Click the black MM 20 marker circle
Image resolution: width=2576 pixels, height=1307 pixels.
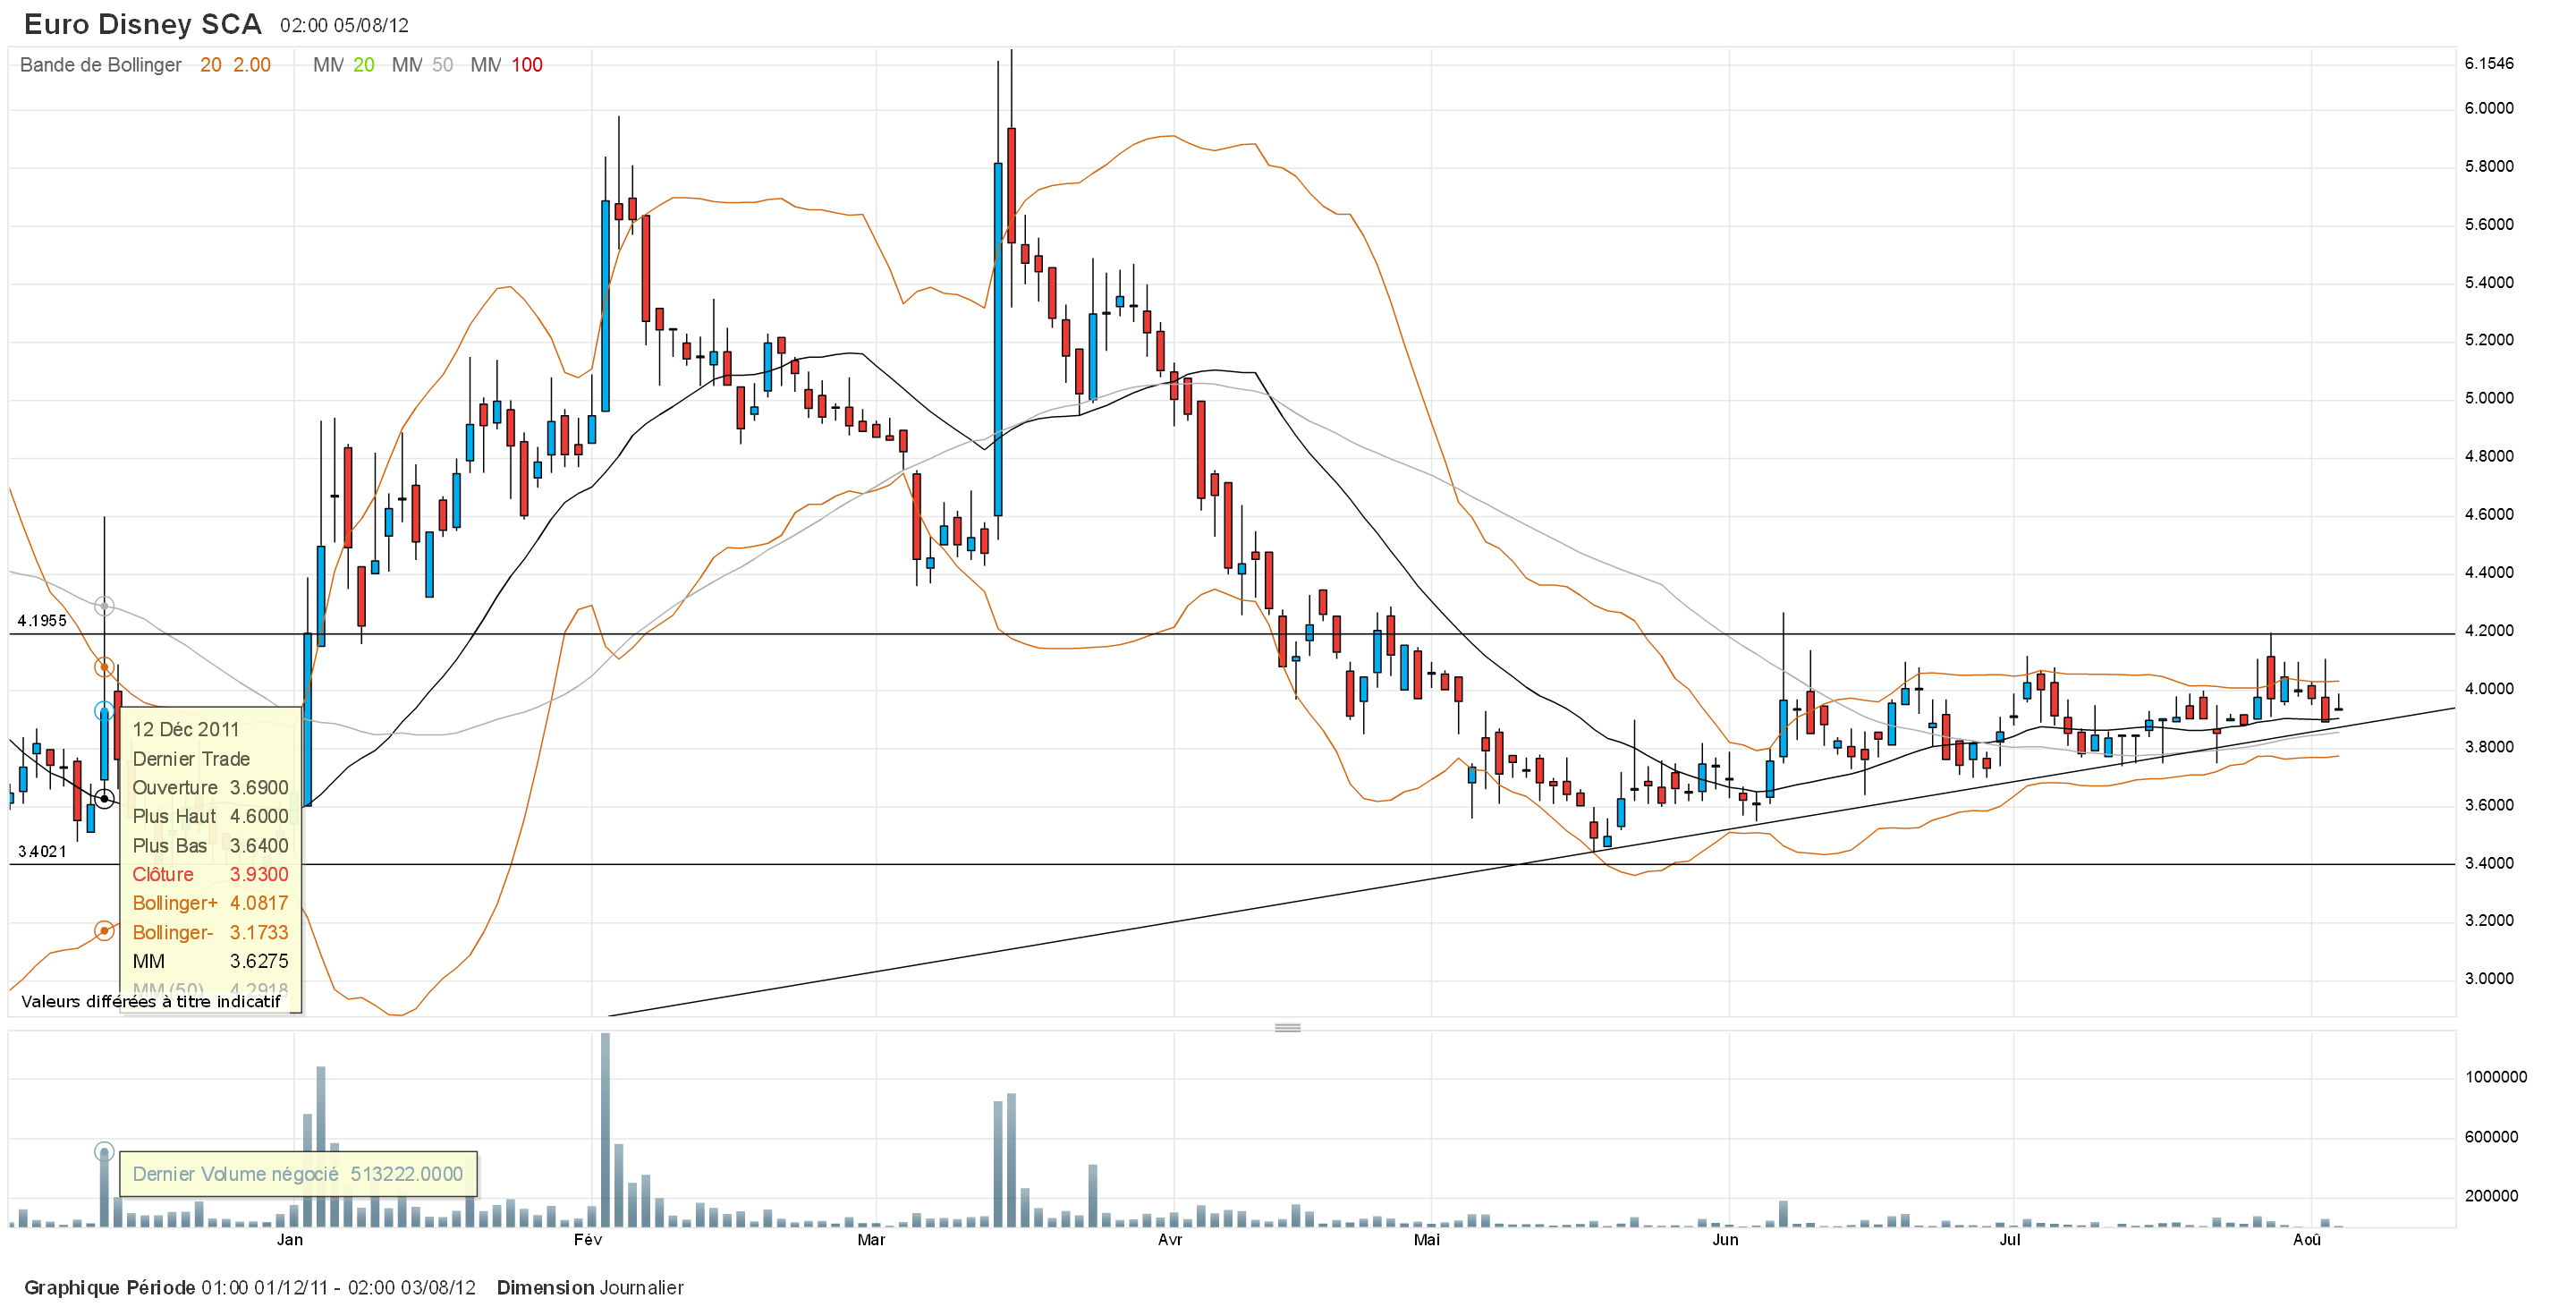(104, 798)
